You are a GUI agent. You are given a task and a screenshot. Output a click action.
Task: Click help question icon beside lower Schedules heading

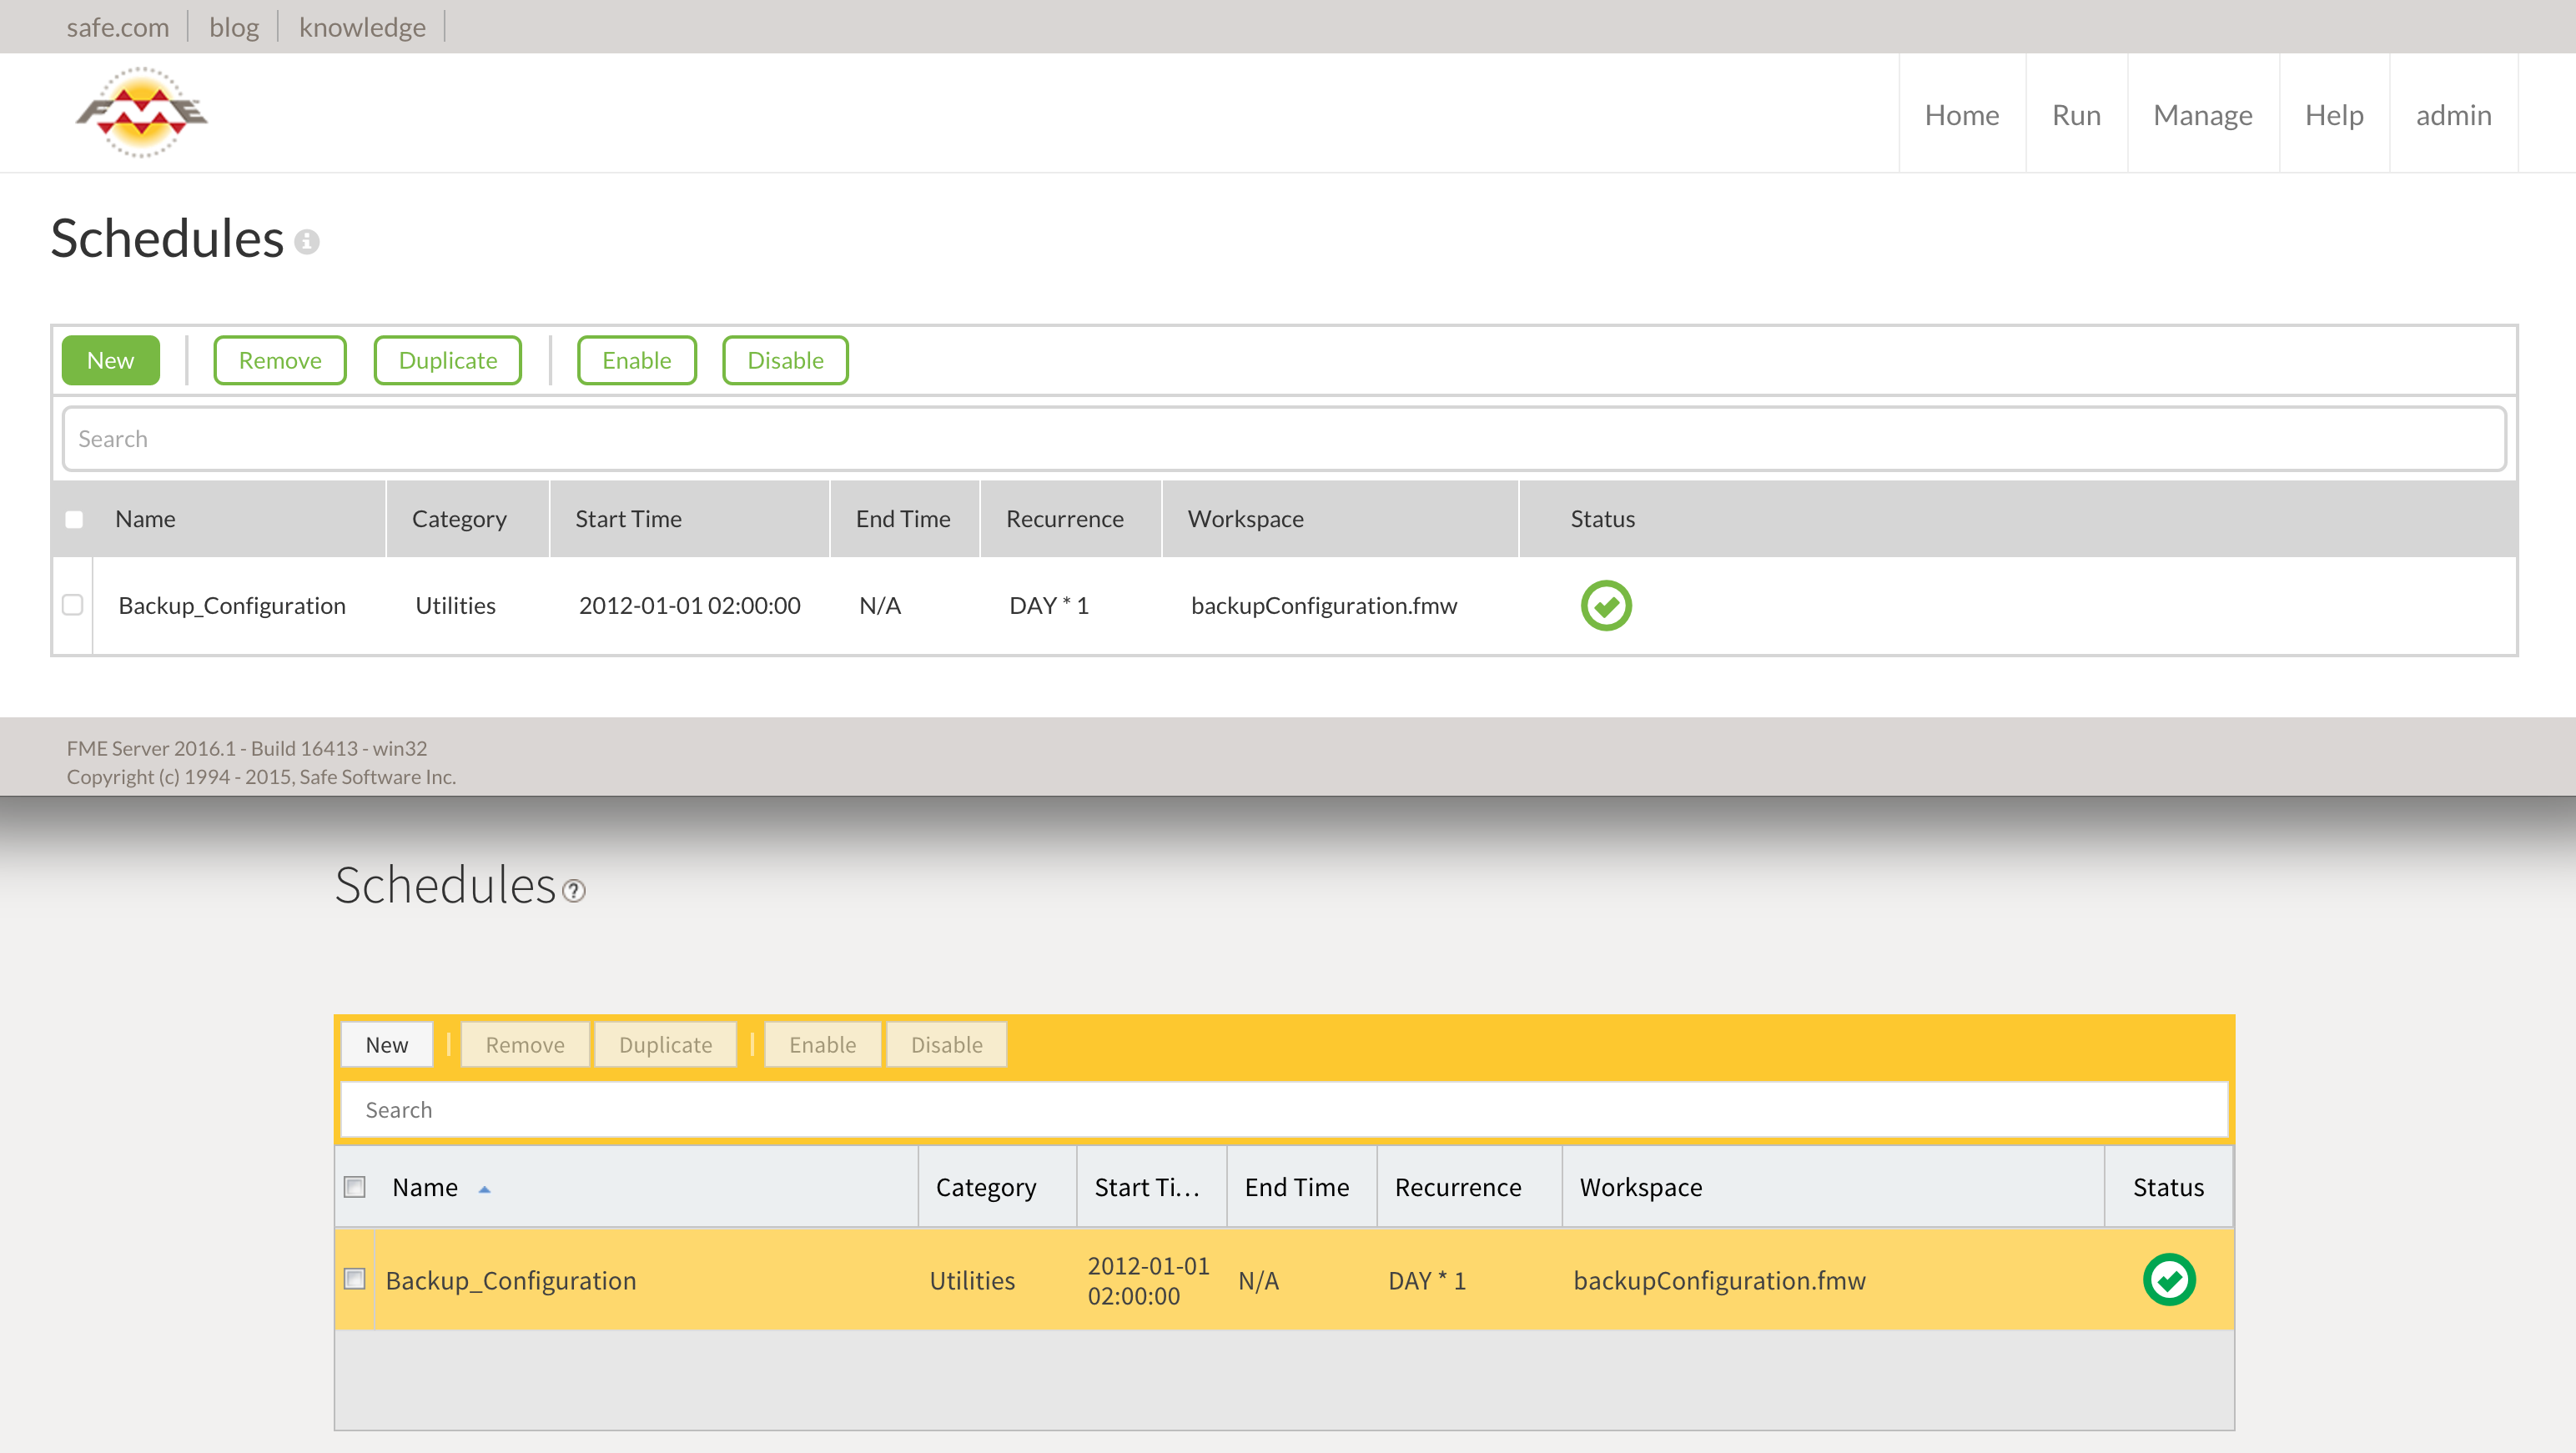574,890
